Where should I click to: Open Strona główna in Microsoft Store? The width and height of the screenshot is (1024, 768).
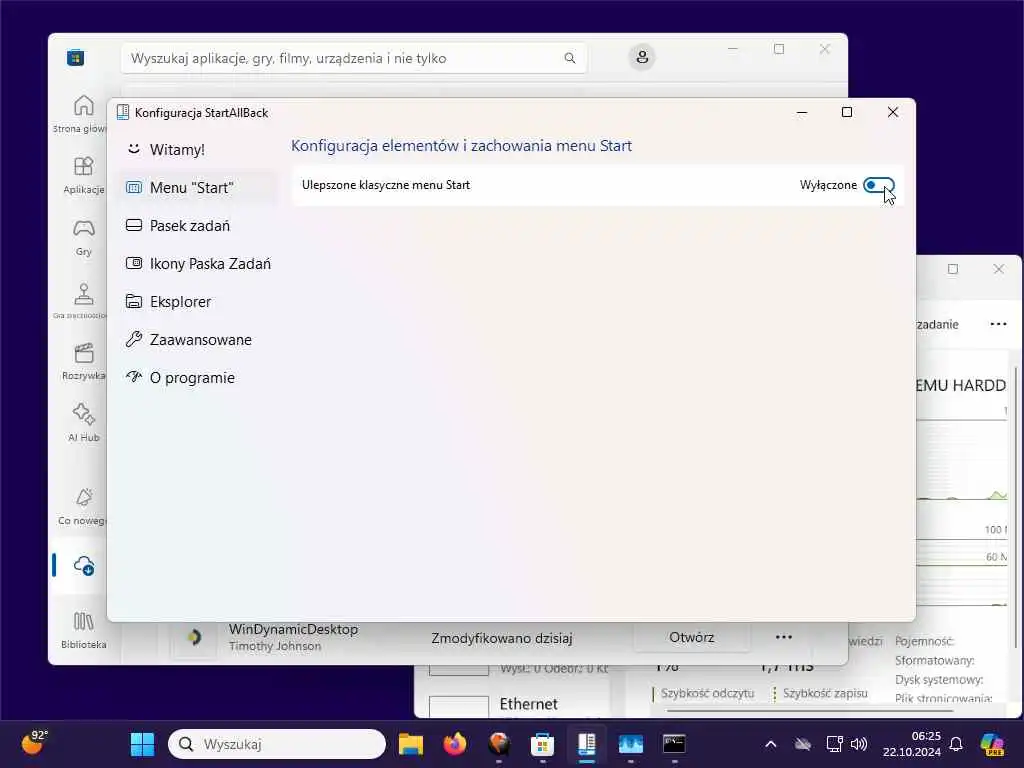[81, 114]
